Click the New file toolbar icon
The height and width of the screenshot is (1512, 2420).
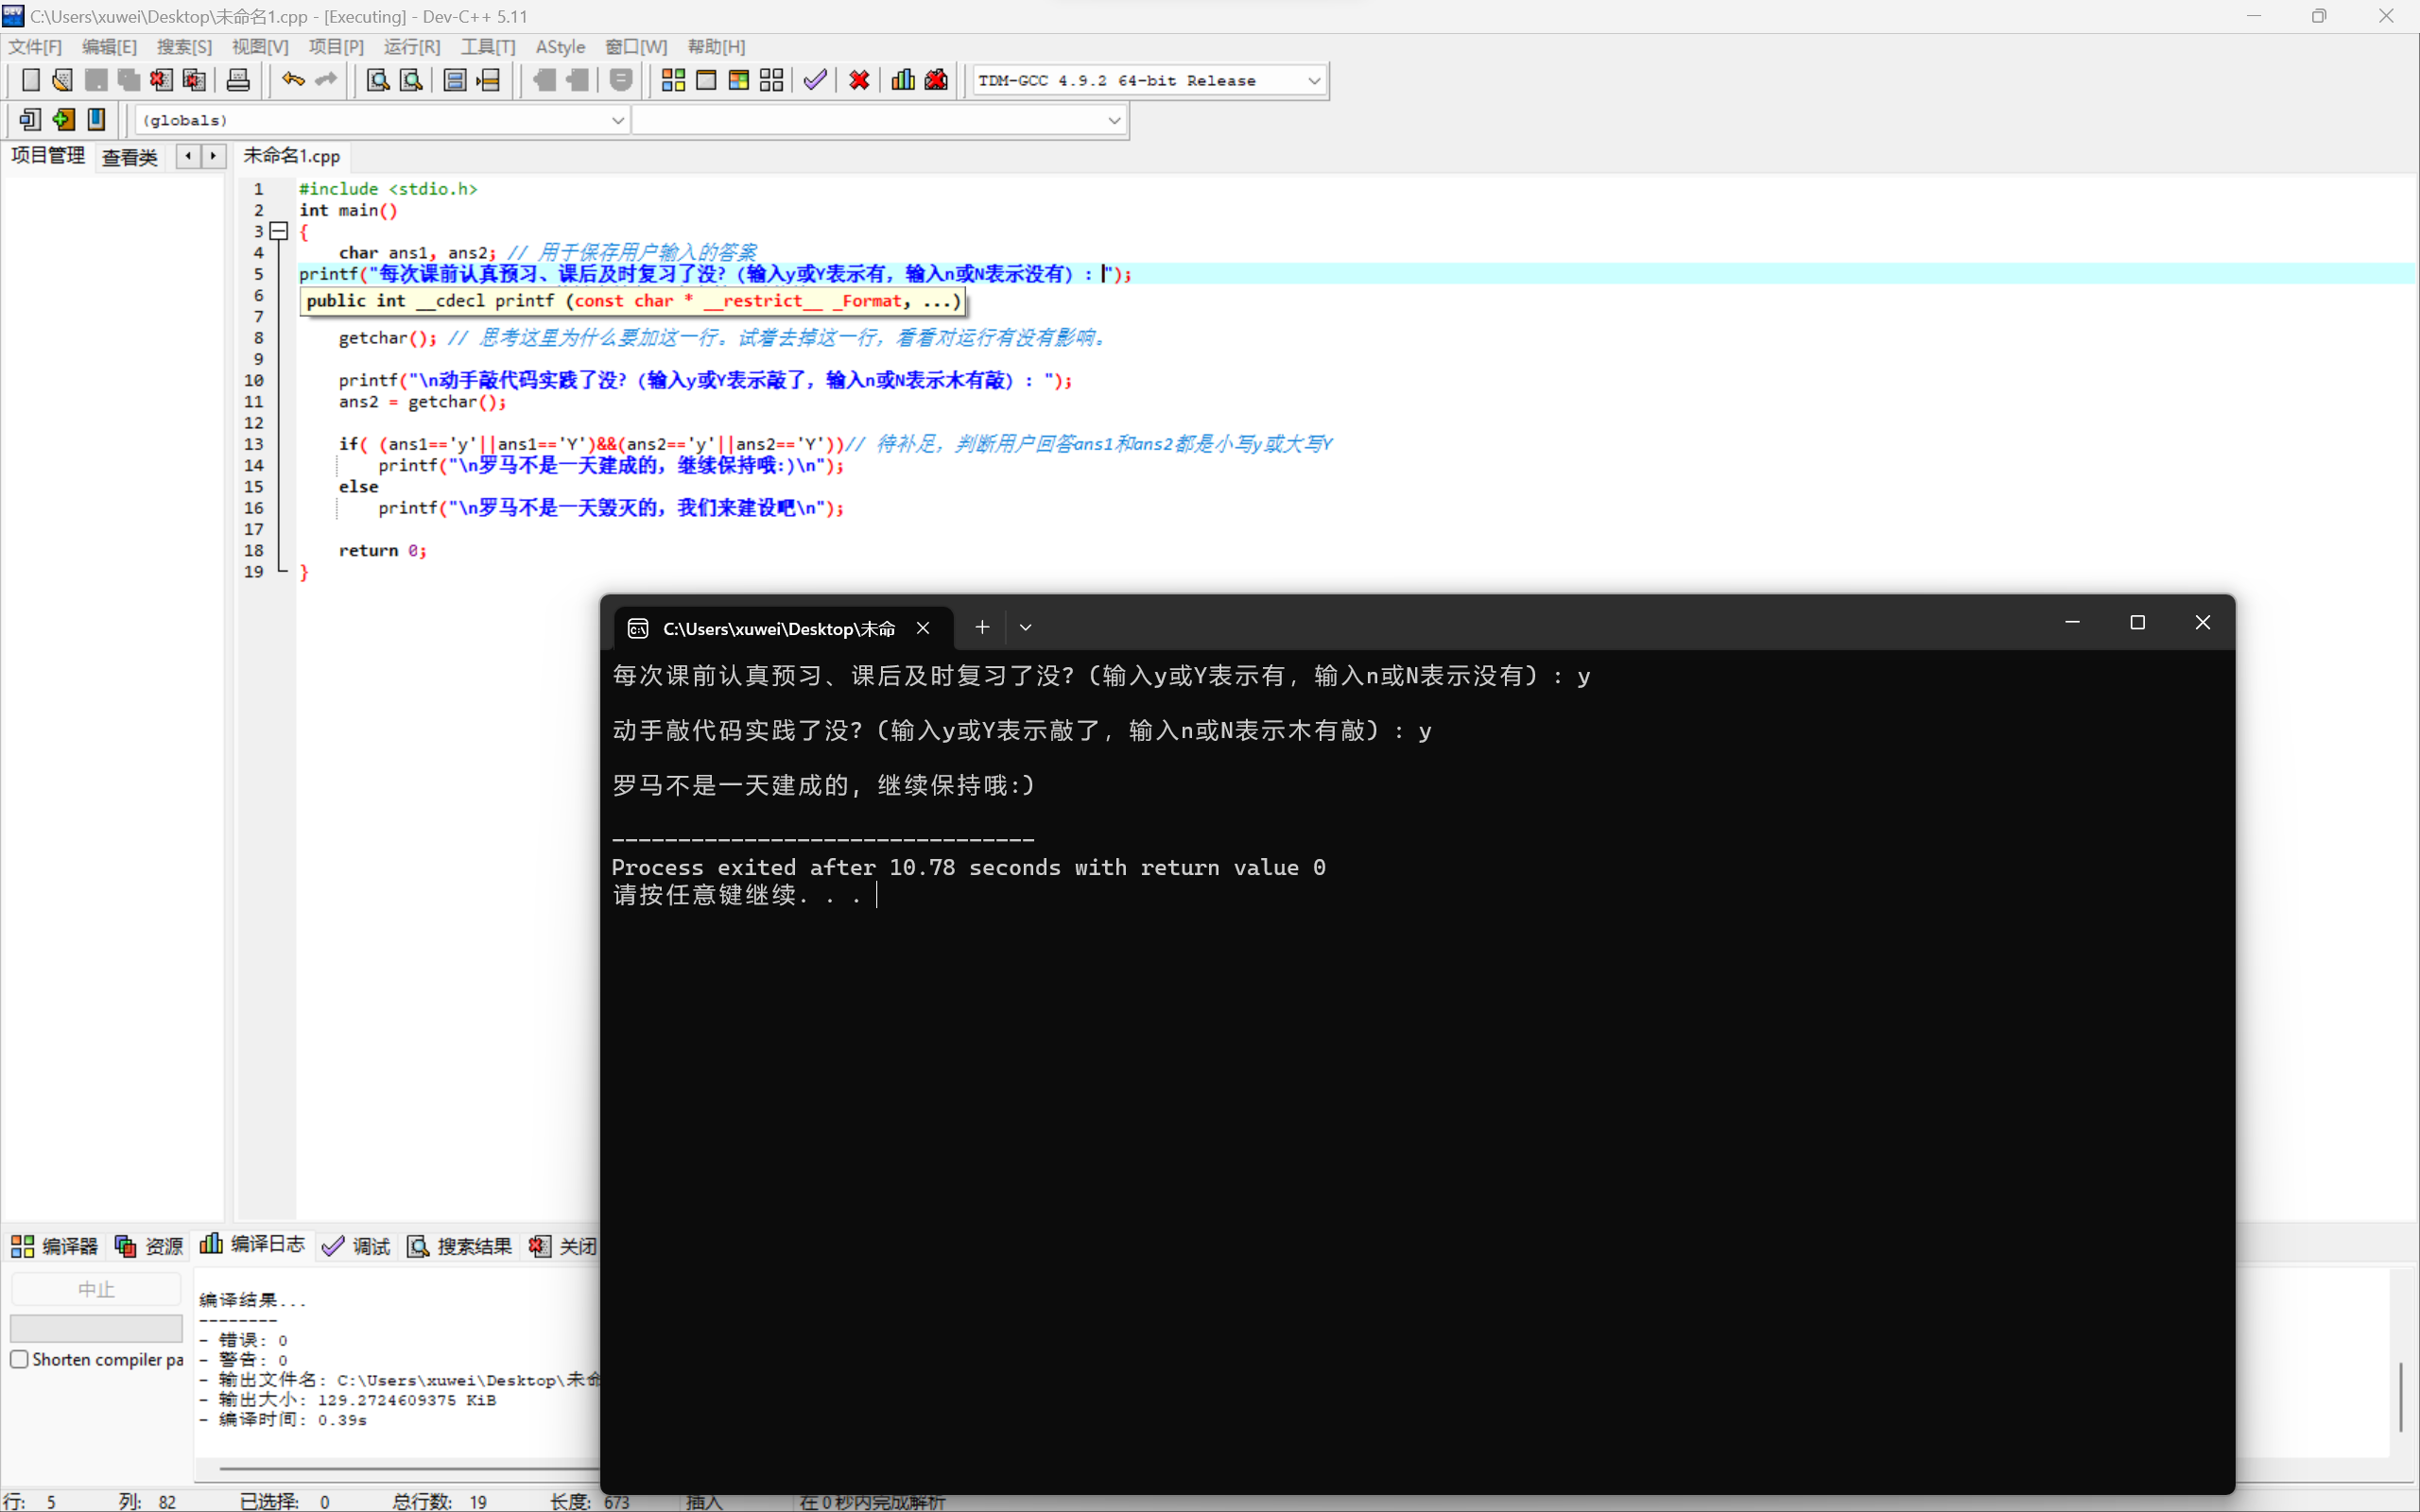tap(30, 80)
